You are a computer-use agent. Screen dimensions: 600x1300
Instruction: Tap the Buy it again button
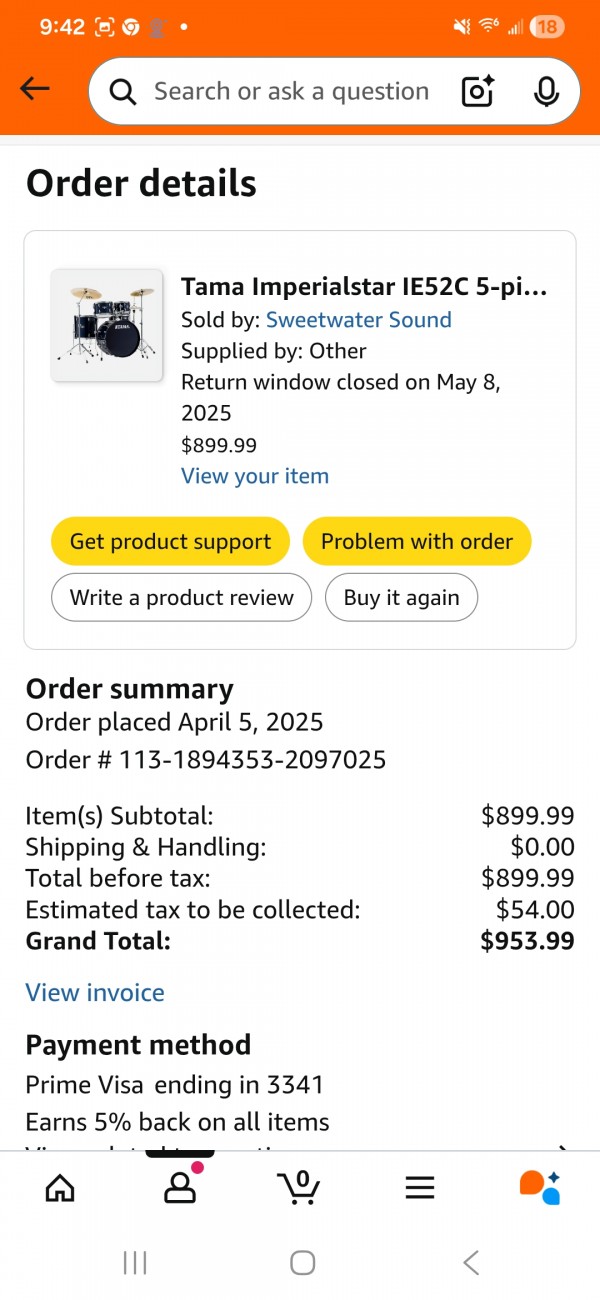[402, 598]
